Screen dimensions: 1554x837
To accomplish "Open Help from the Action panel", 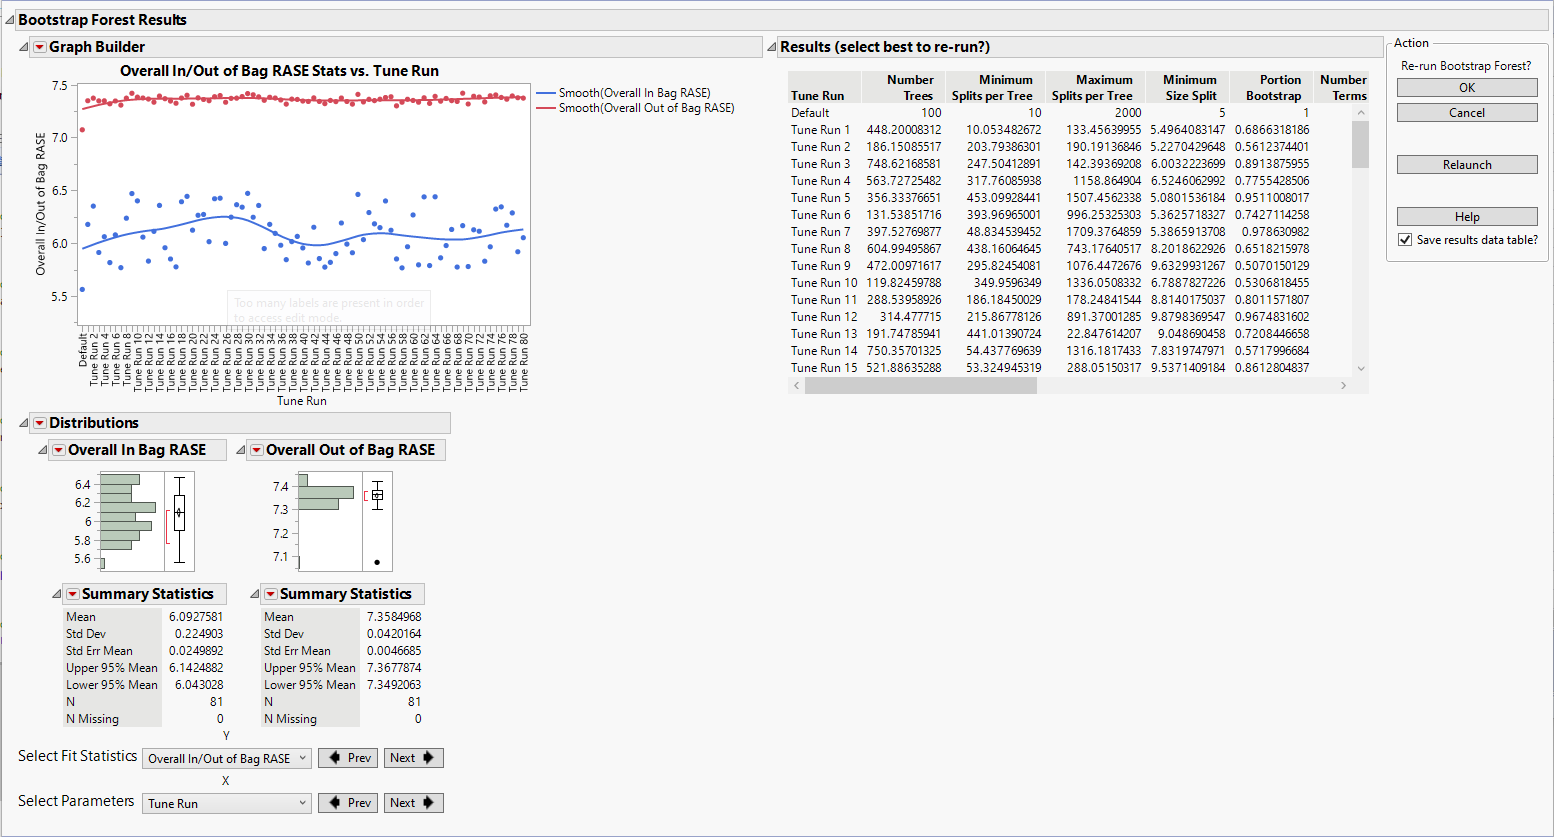I will click(1466, 216).
